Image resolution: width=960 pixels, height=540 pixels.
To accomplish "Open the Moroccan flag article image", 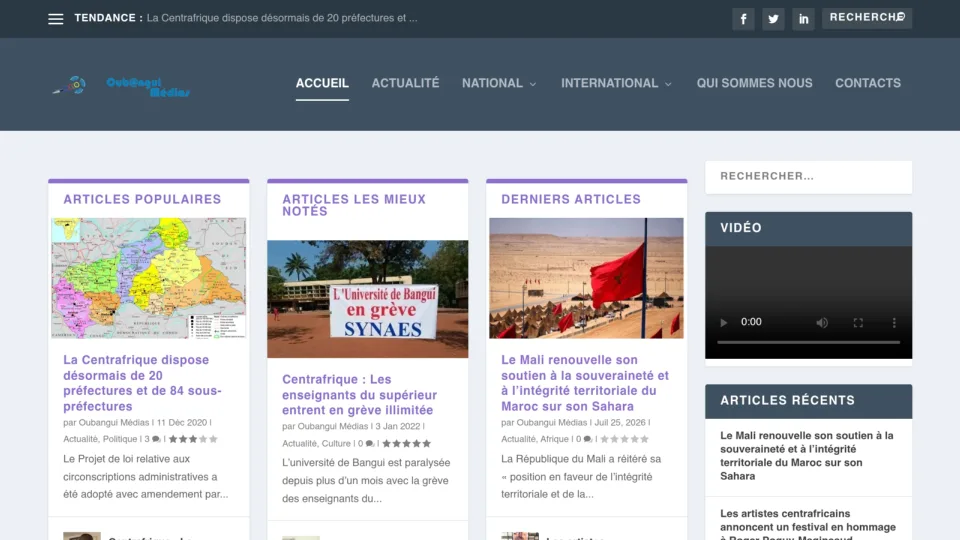I will tap(586, 278).
